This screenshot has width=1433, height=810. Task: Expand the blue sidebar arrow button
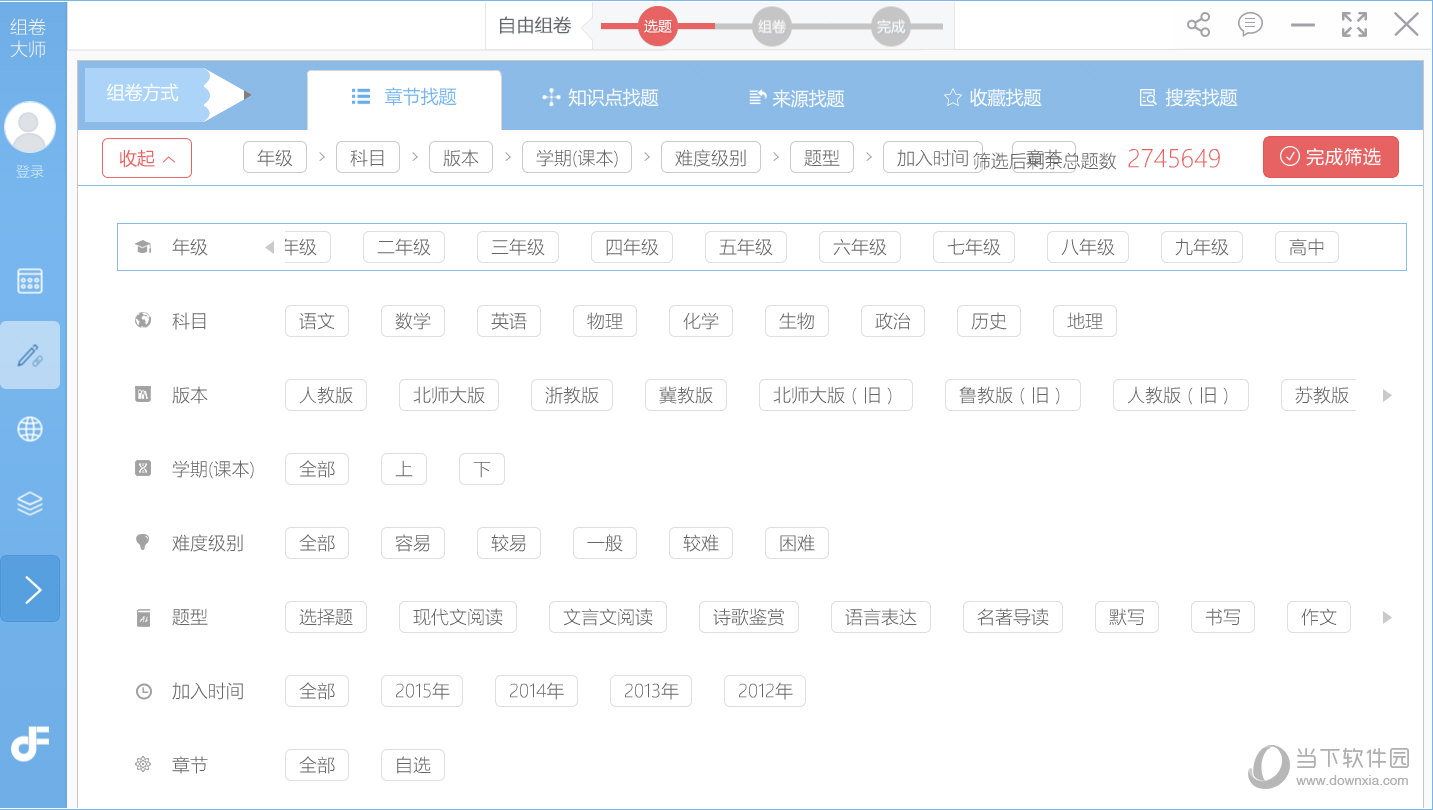pyautogui.click(x=30, y=589)
